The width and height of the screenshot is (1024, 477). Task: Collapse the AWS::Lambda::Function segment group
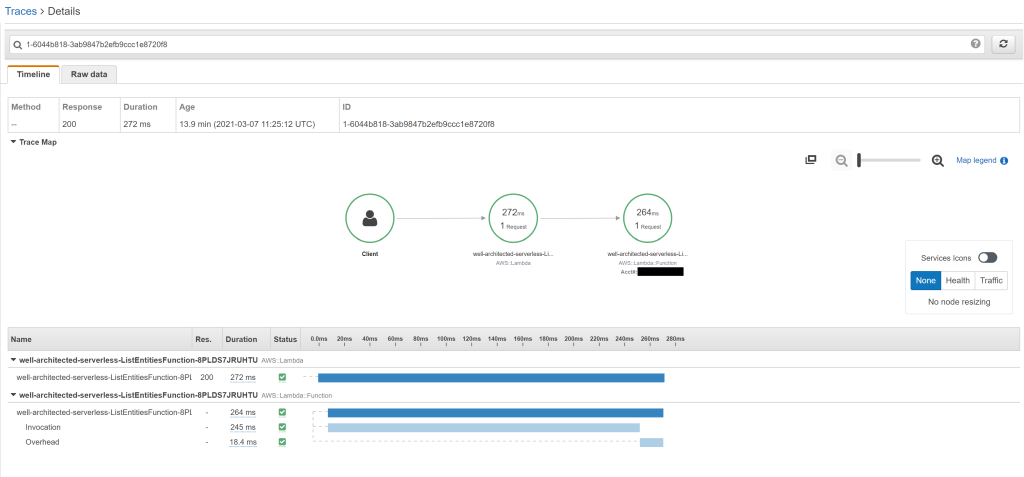(14, 395)
